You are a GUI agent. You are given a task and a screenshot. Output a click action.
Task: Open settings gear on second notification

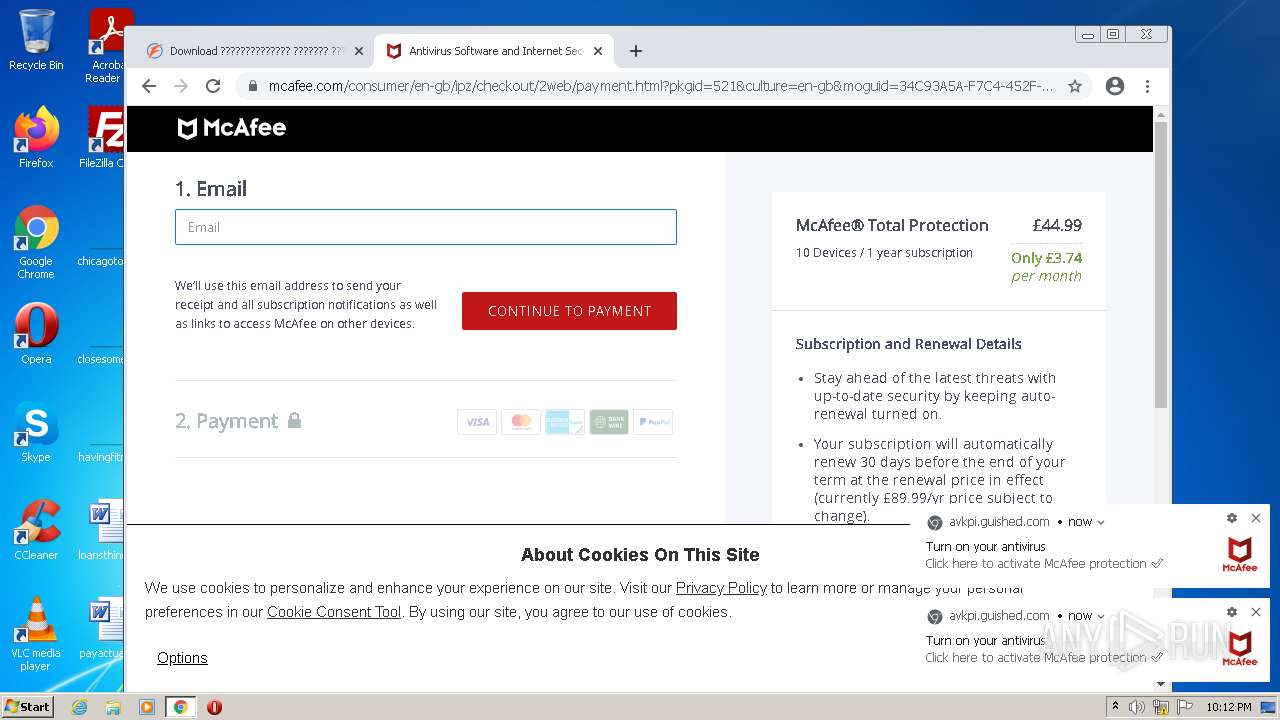point(1232,612)
